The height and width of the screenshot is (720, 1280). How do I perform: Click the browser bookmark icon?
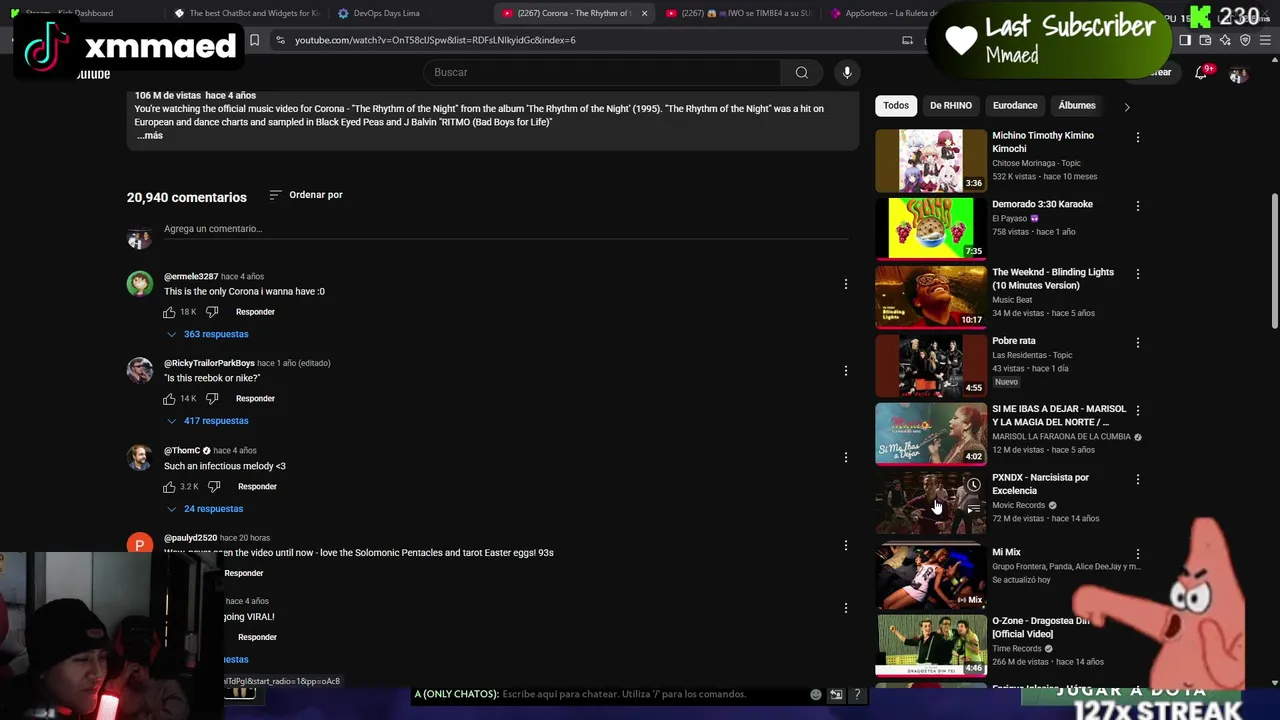254,40
